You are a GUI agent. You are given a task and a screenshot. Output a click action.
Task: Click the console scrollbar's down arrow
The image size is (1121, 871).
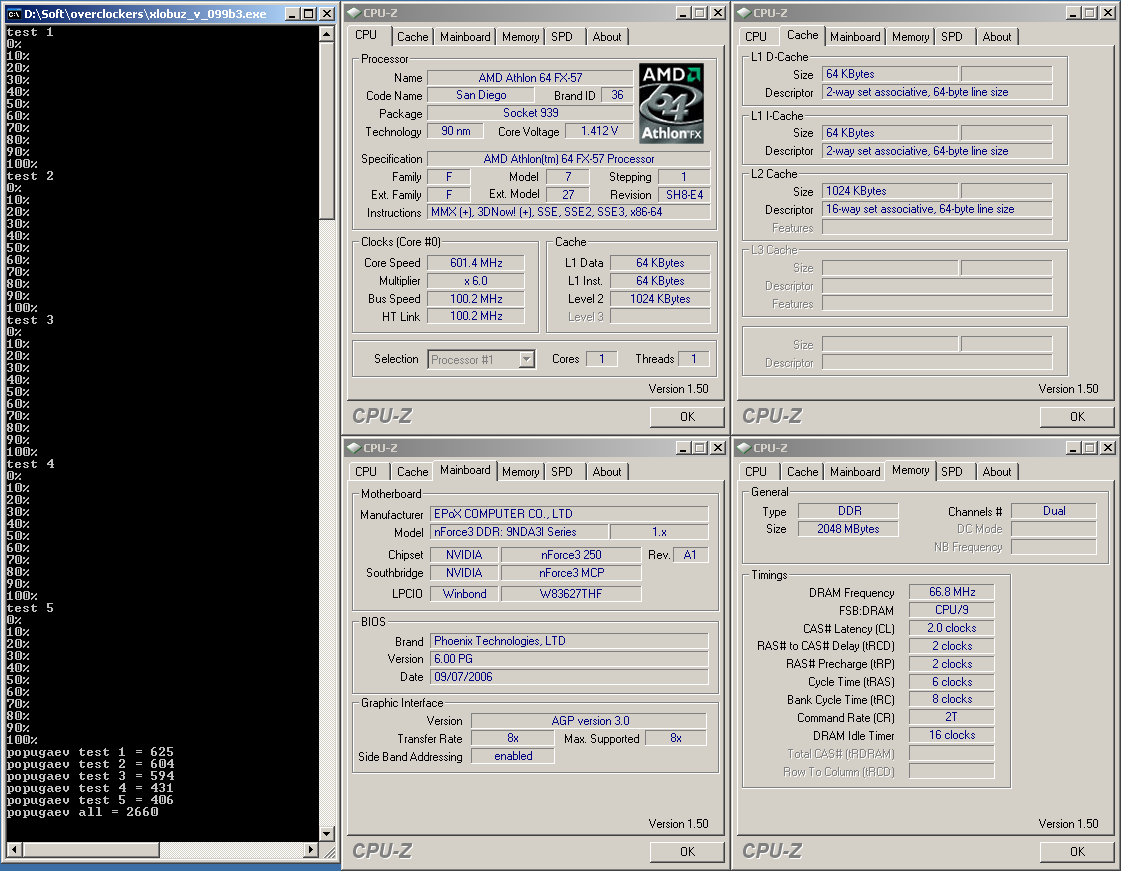pyautogui.click(x=326, y=833)
